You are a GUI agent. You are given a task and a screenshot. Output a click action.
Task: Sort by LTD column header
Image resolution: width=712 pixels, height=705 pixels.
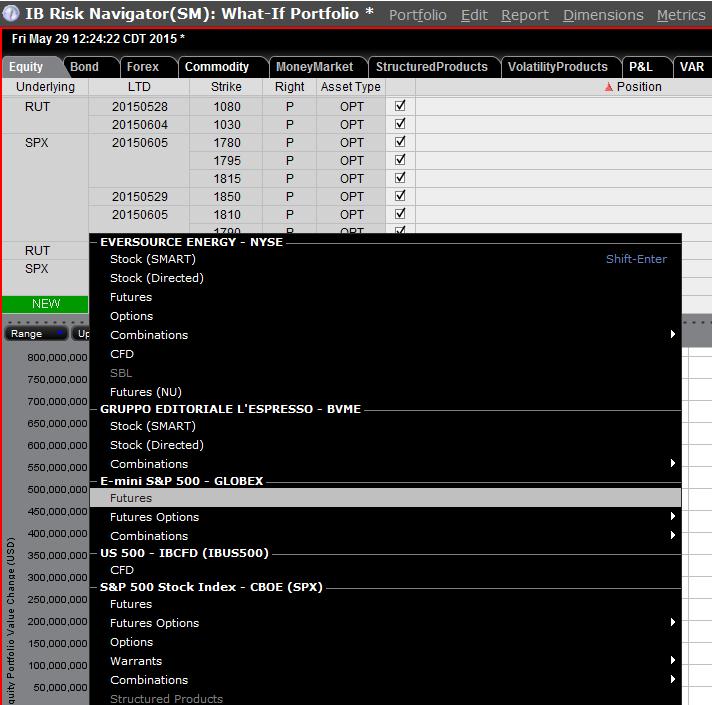click(139, 87)
